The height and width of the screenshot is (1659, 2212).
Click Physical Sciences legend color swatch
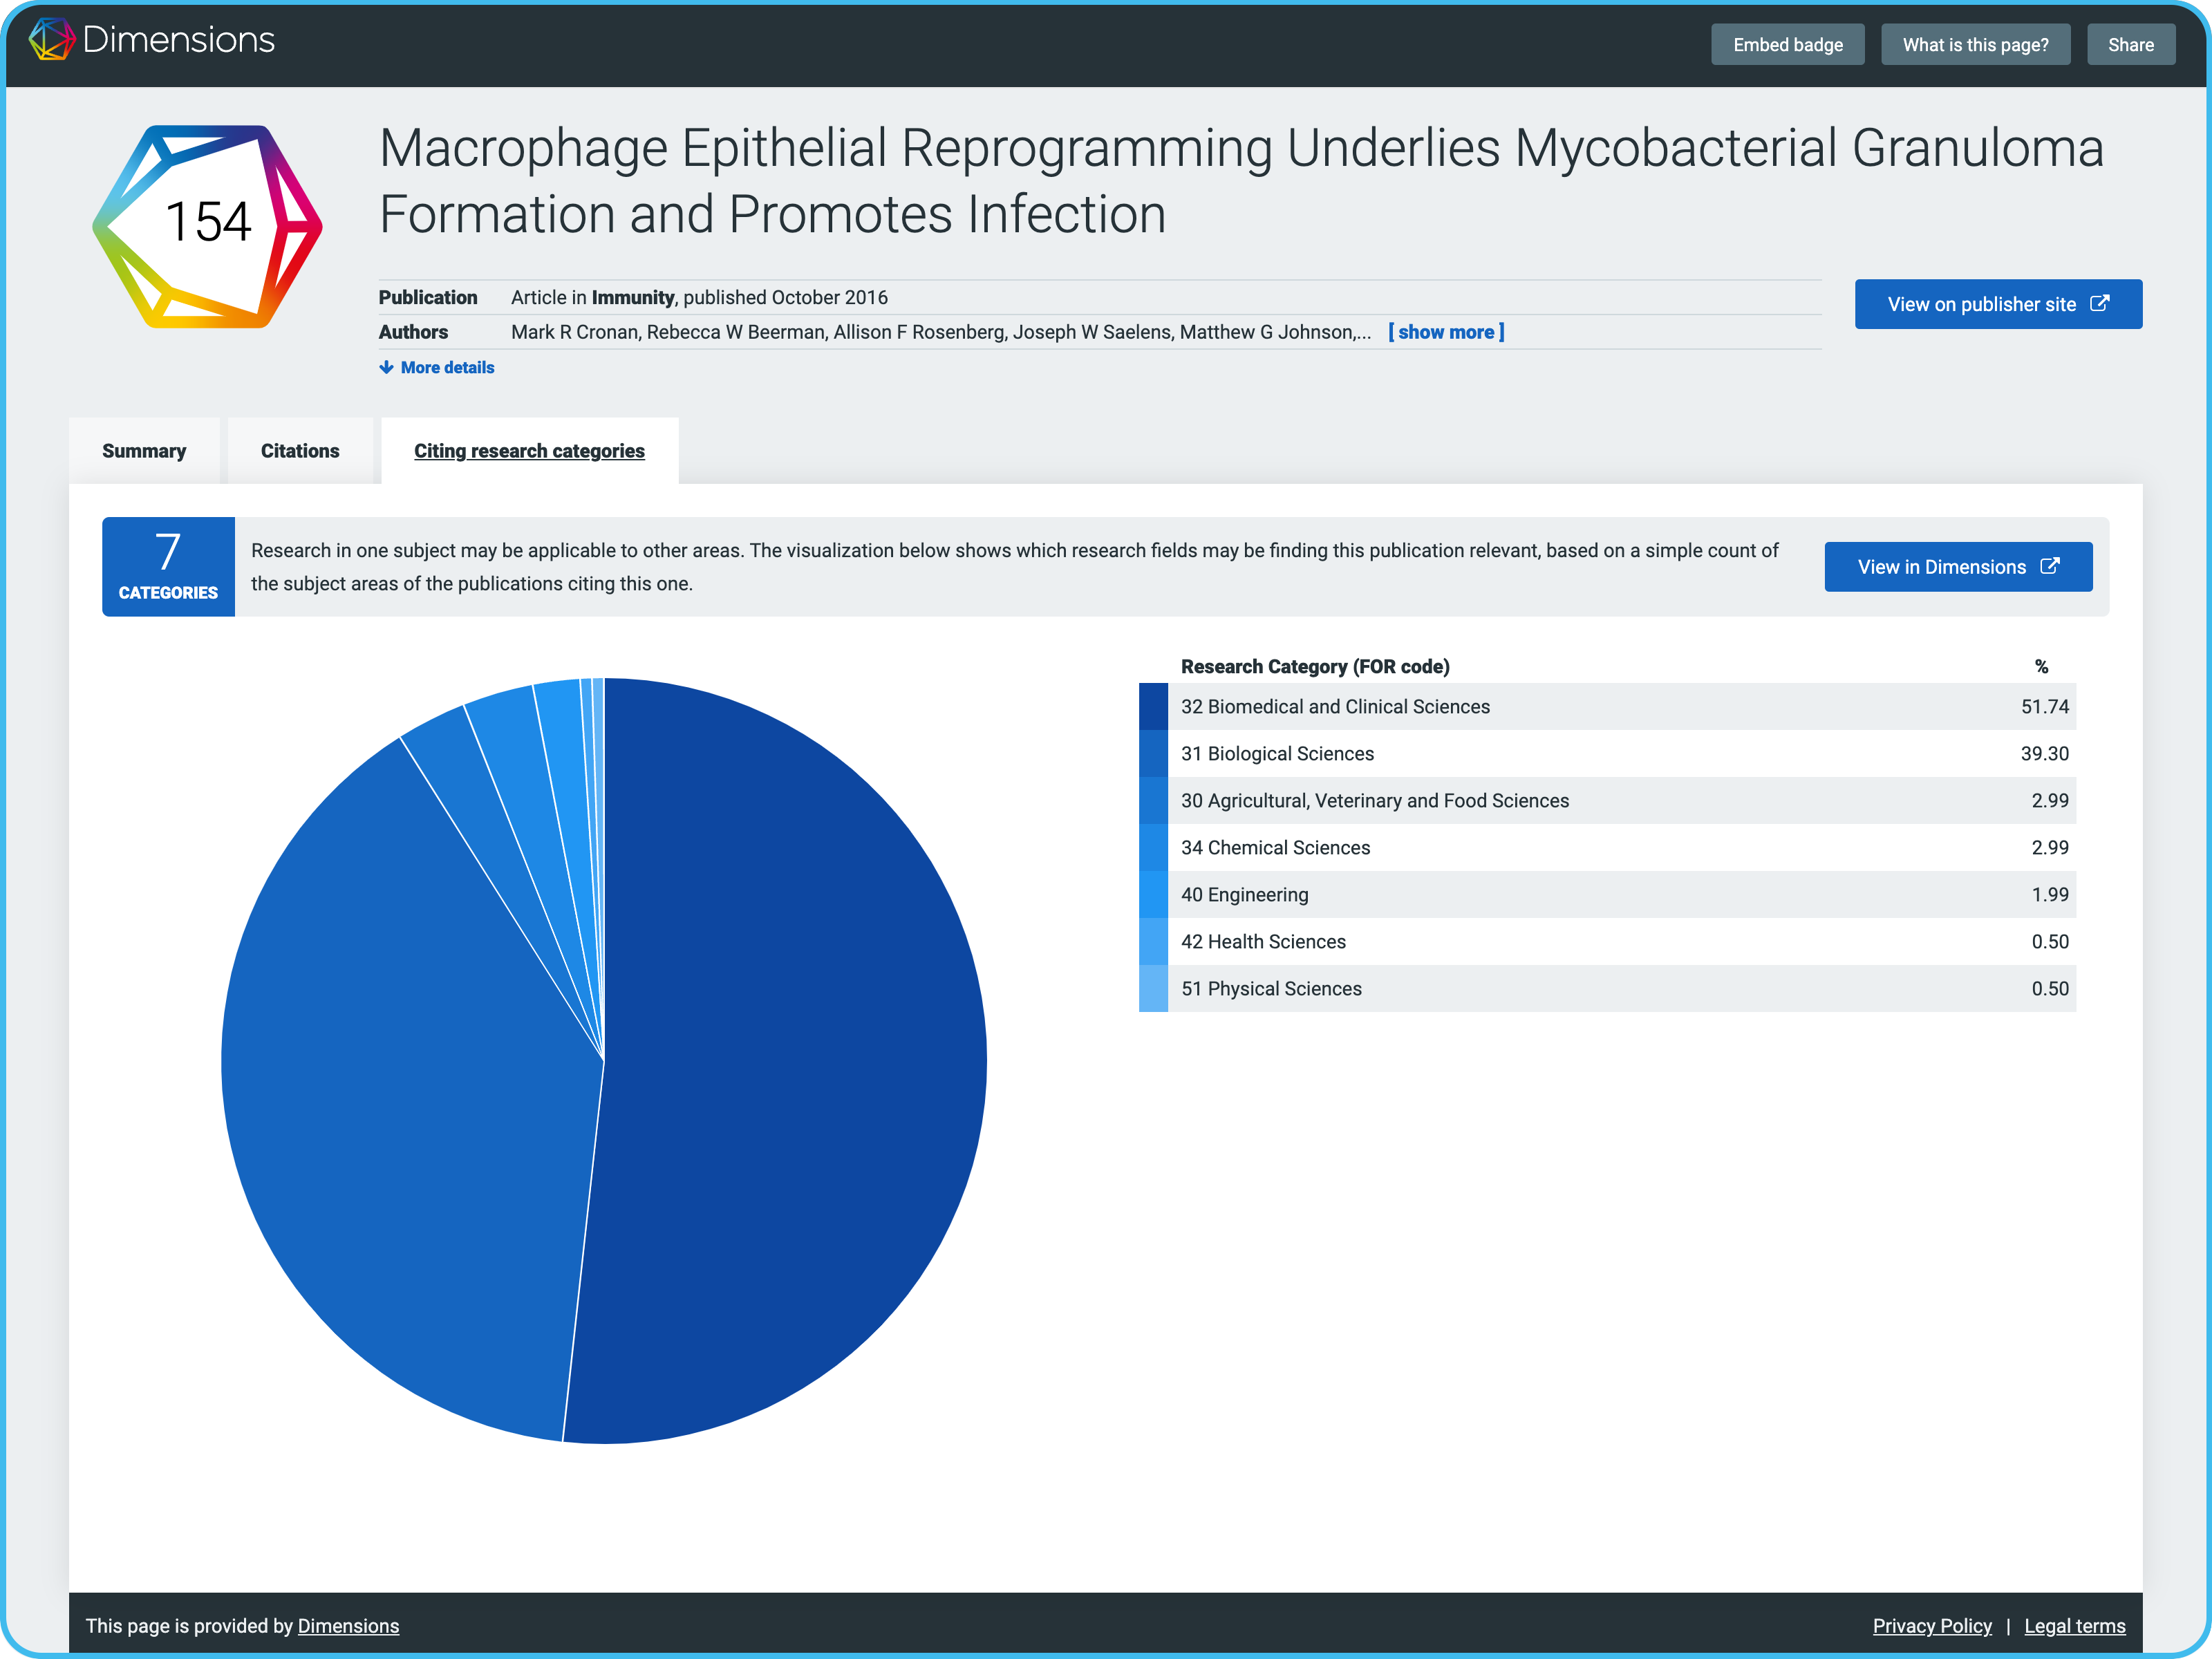click(x=1153, y=989)
